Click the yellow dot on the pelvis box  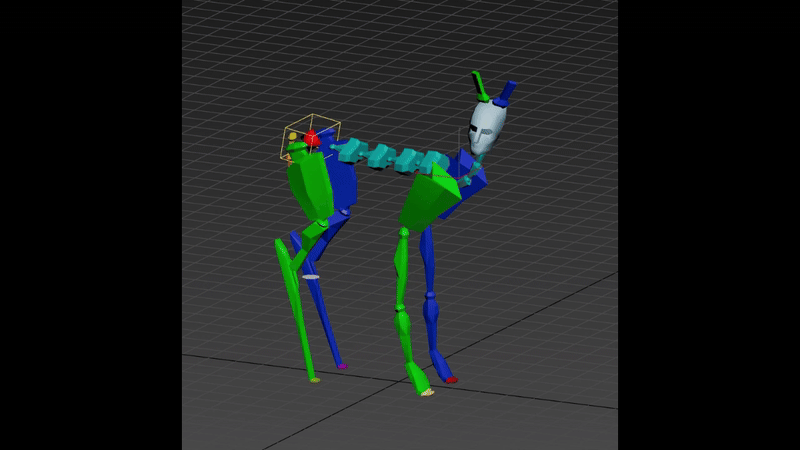click(x=292, y=135)
